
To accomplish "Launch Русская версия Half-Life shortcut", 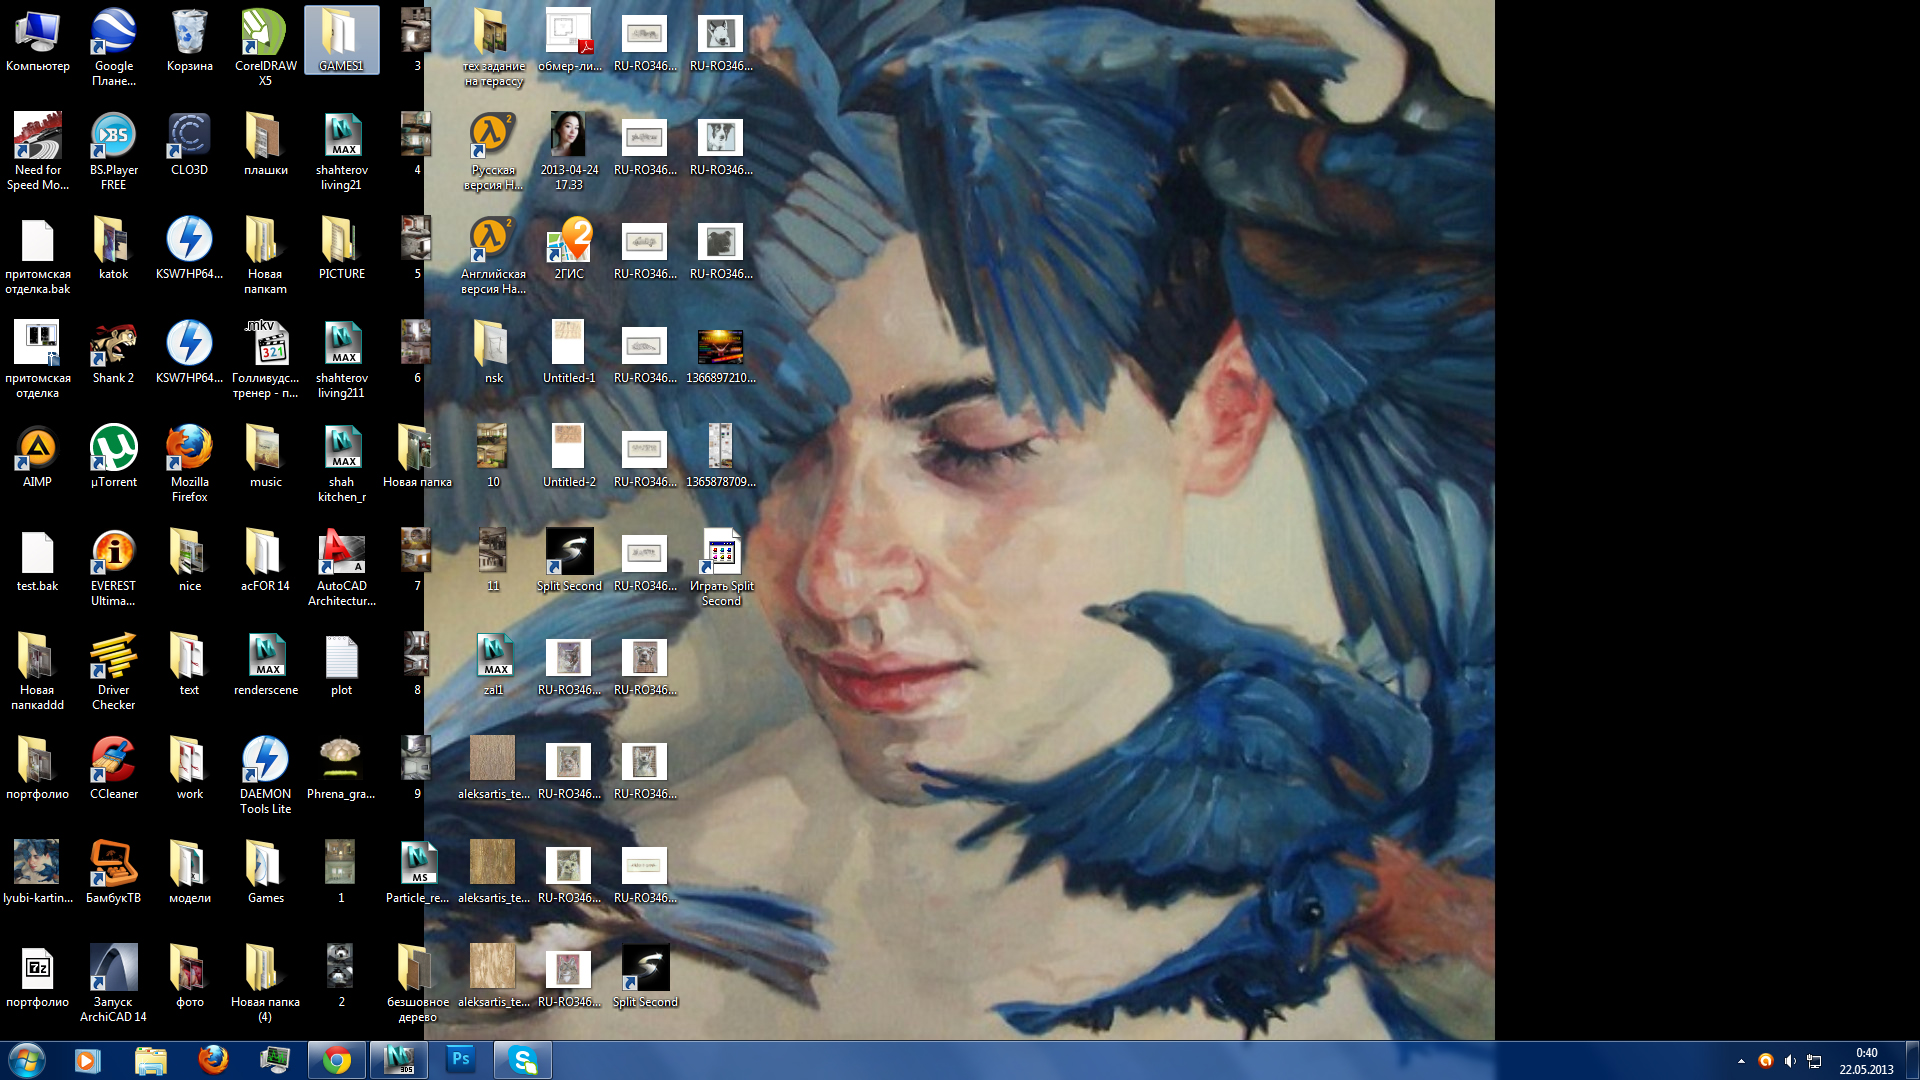I will (x=493, y=152).
